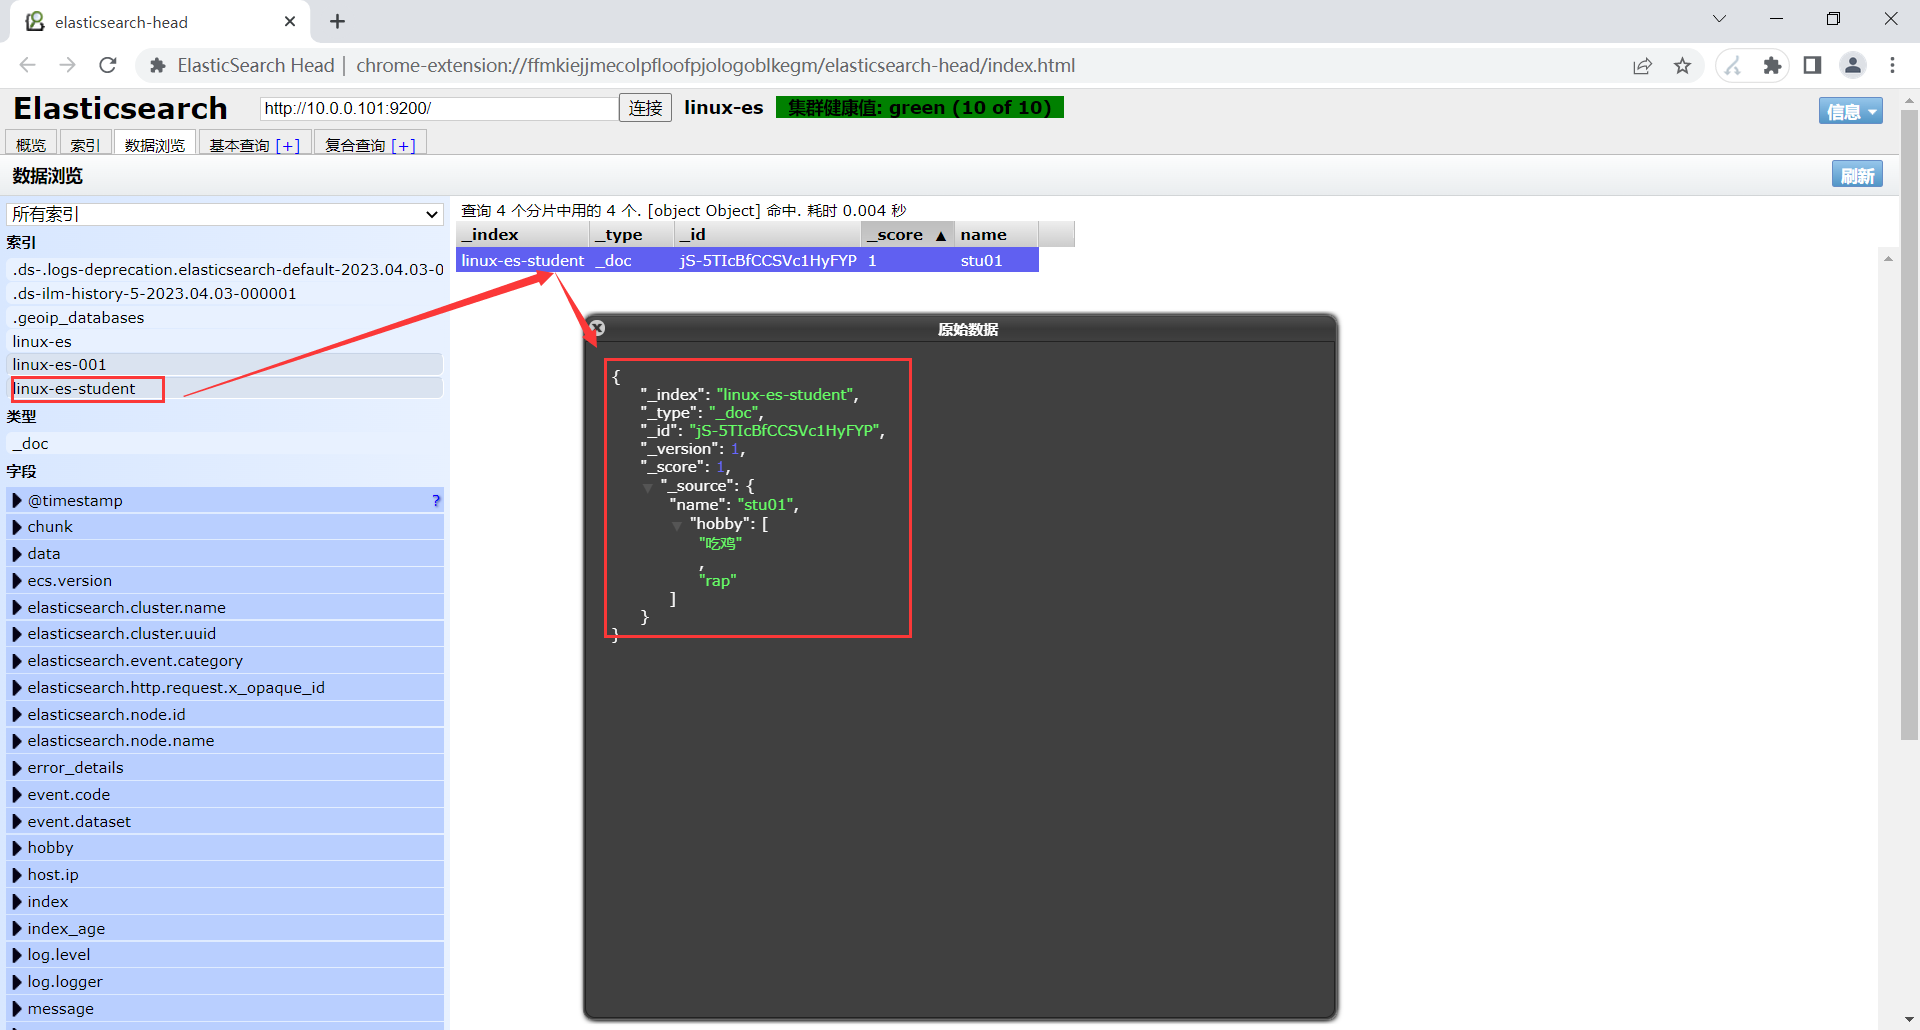This screenshot has height=1030, width=1920.
Task: Open the side panel icon in browser toolbar
Action: [x=1812, y=65]
